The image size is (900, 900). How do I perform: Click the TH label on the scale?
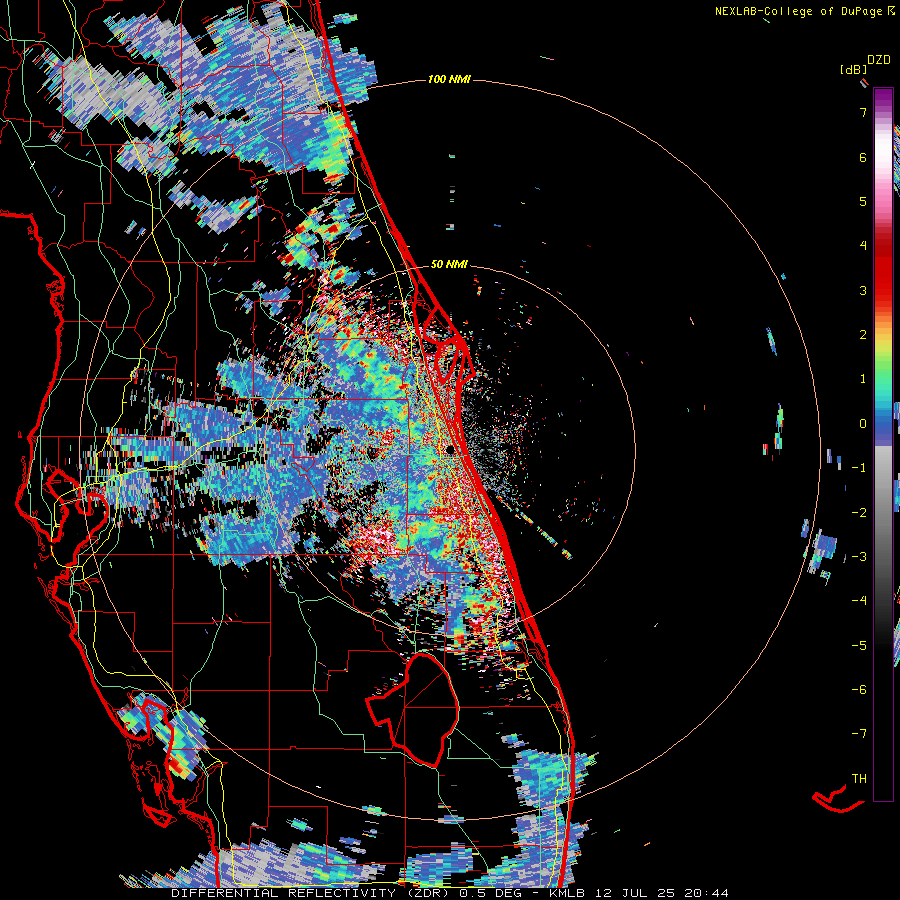pos(859,779)
